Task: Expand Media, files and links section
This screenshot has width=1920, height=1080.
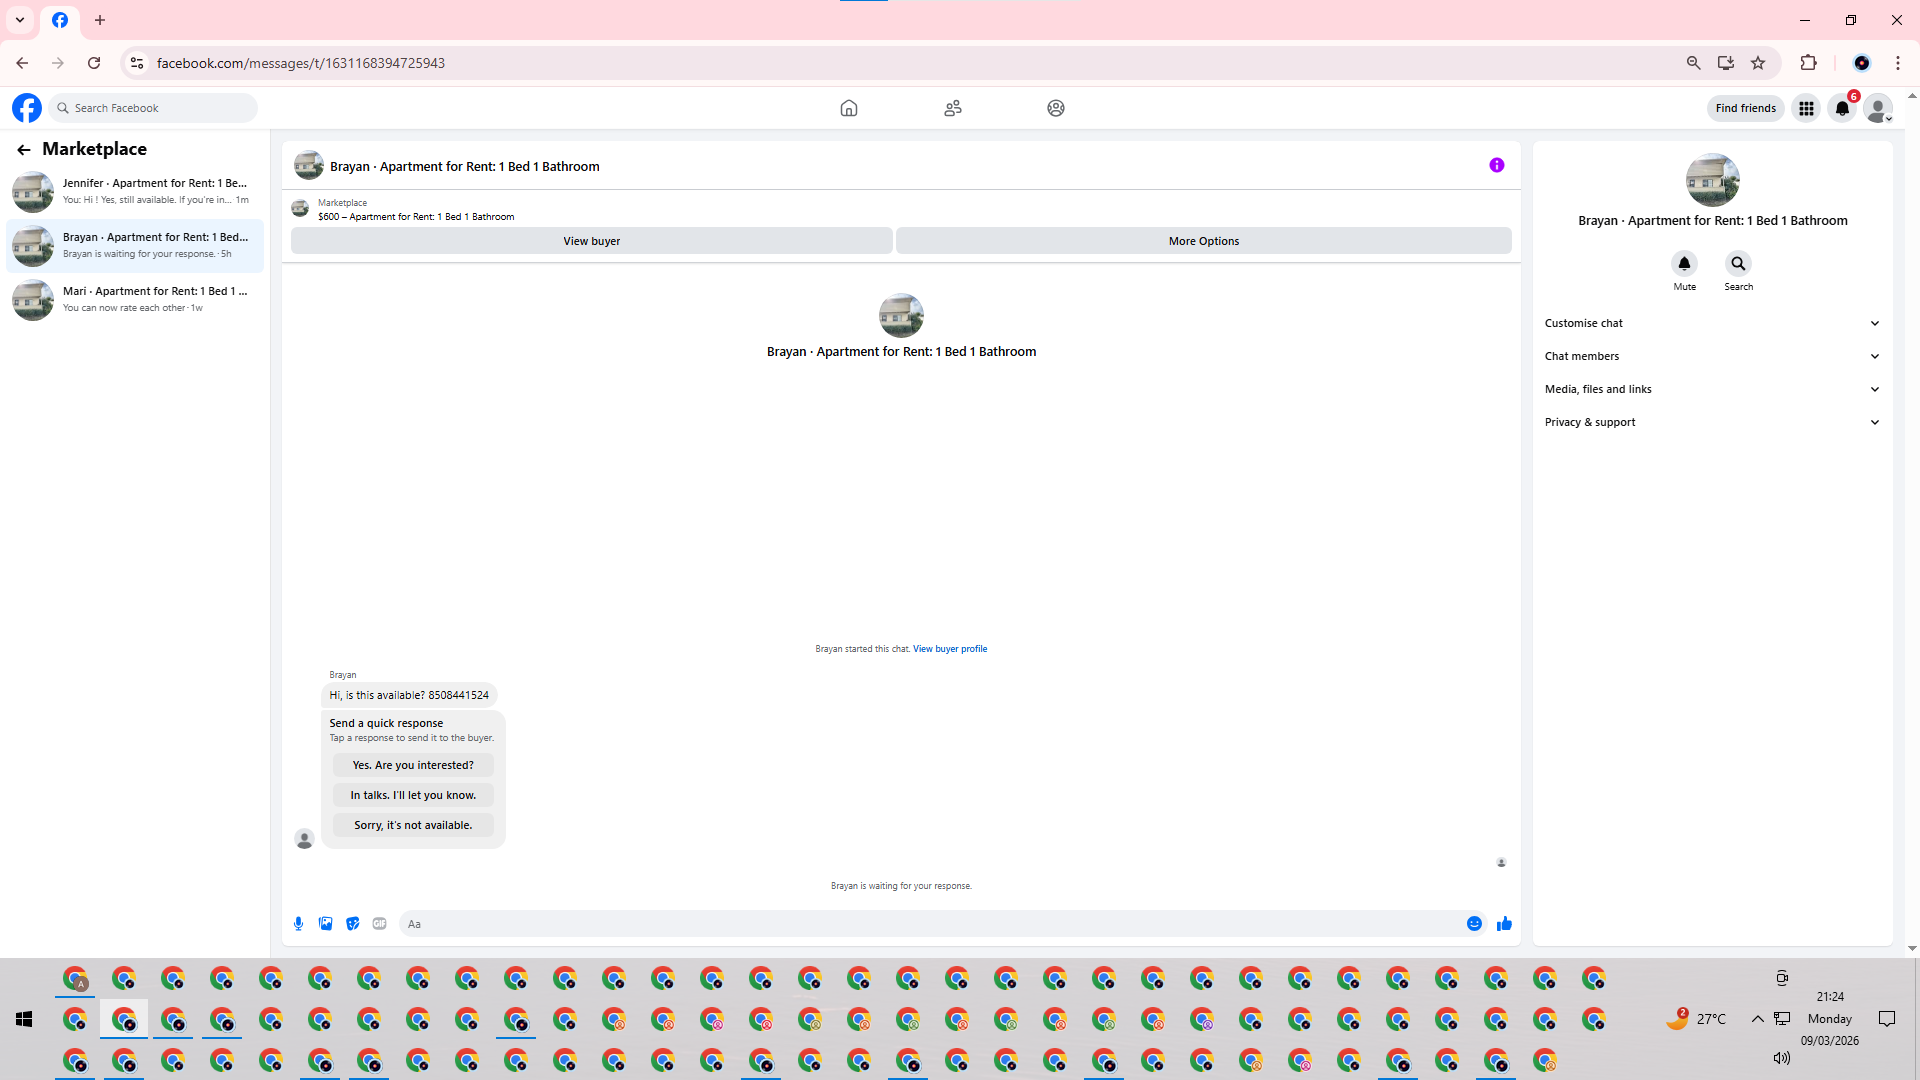Action: tap(1712, 389)
